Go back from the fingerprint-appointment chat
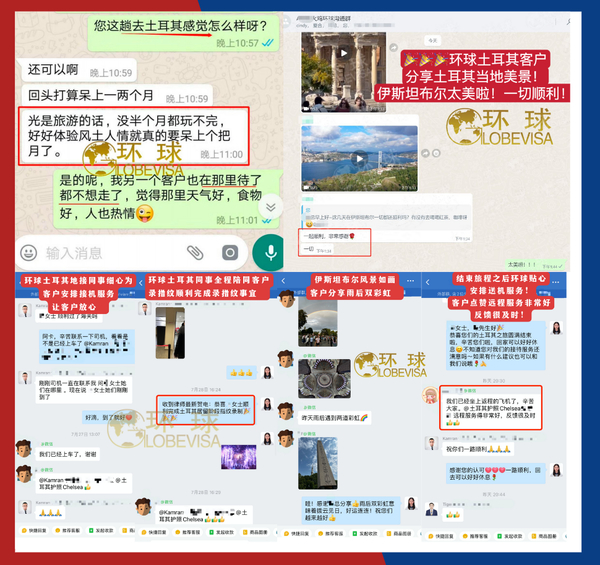The width and height of the screenshot is (600, 565). pos(140,283)
